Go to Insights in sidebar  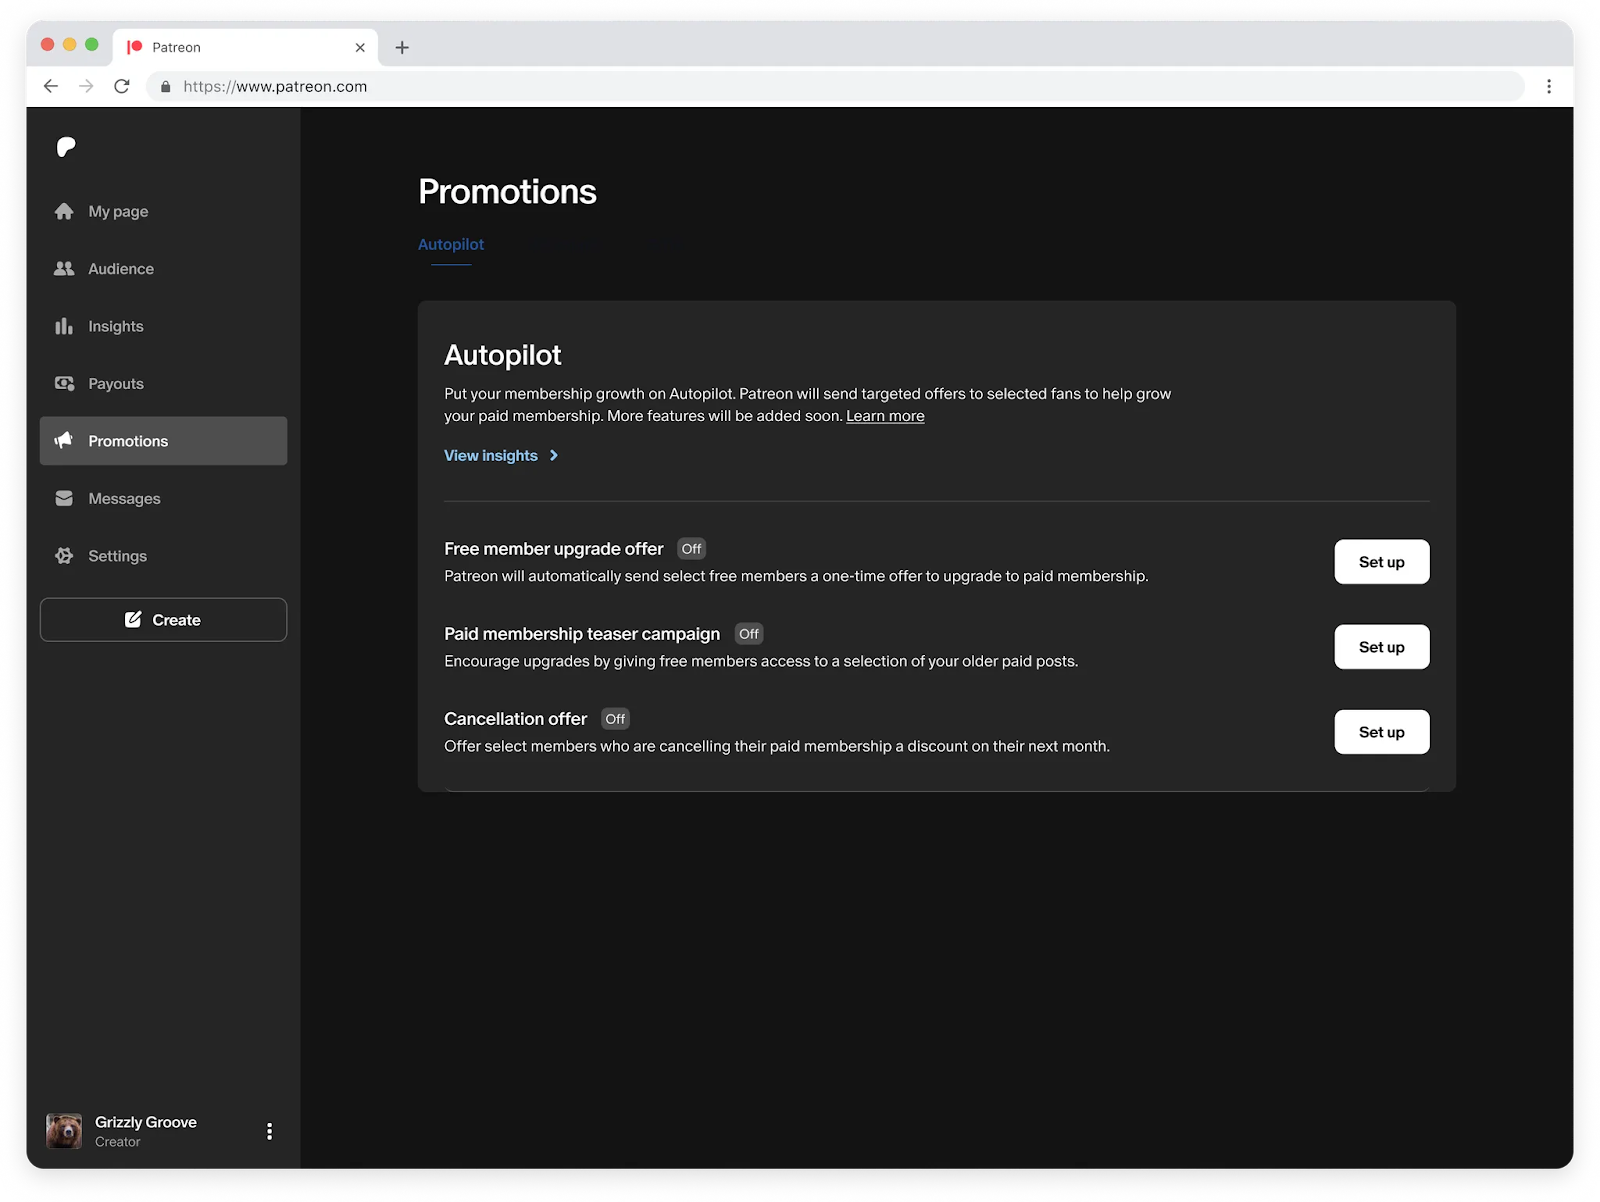pyautogui.click(x=163, y=326)
